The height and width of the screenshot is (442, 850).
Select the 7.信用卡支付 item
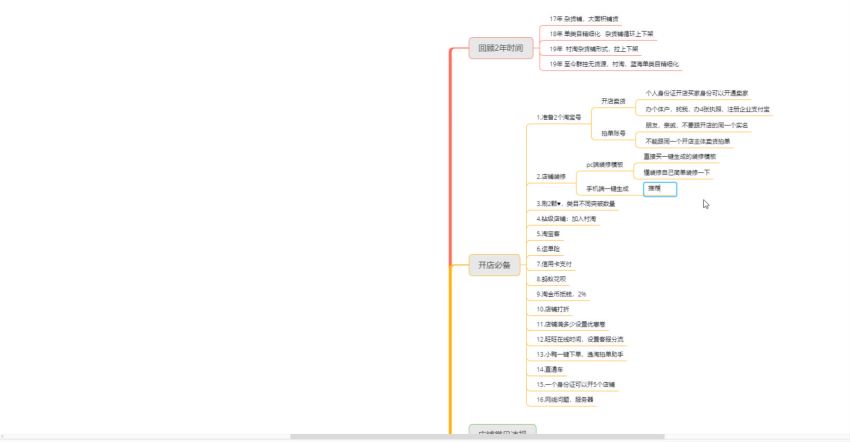555,264
